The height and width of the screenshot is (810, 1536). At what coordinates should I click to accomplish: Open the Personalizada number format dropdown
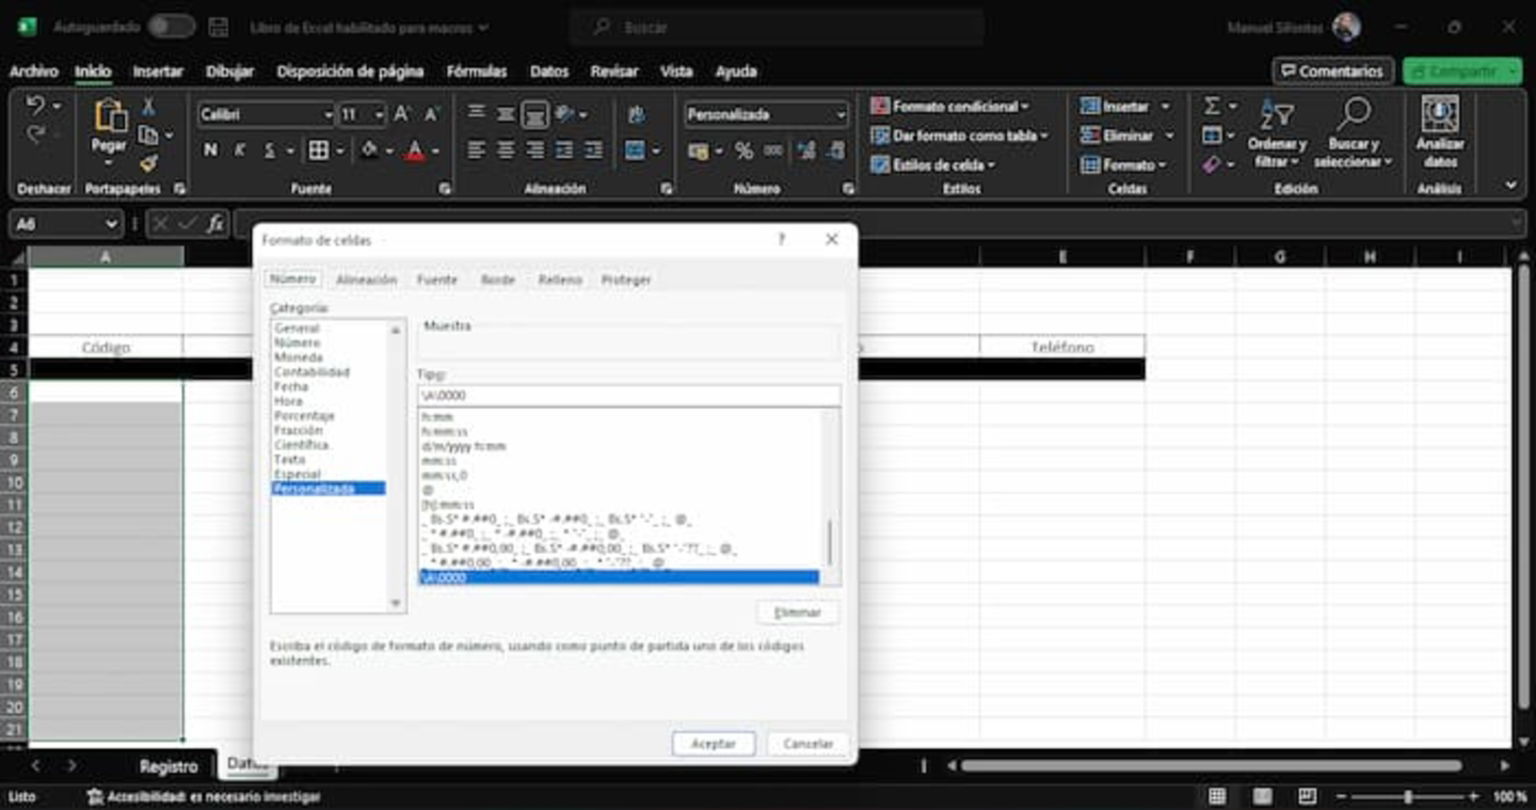click(x=840, y=115)
